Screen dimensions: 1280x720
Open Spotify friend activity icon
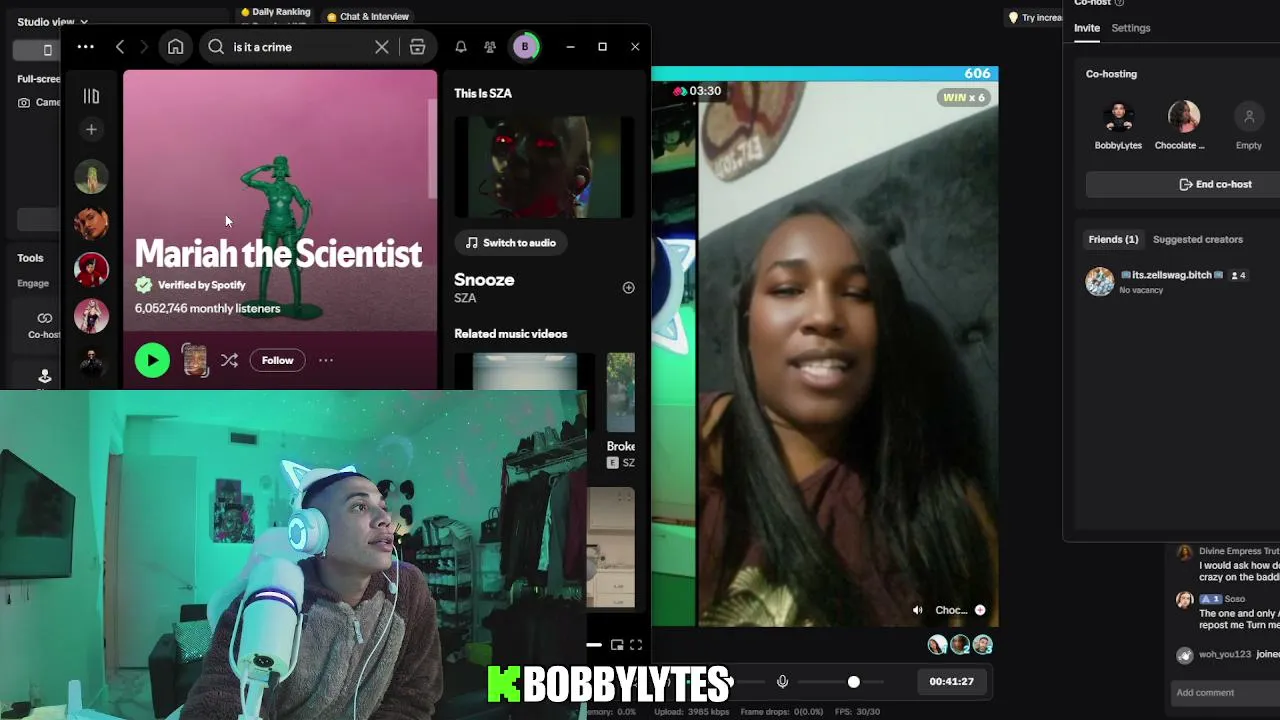pyautogui.click(x=490, y=47)
